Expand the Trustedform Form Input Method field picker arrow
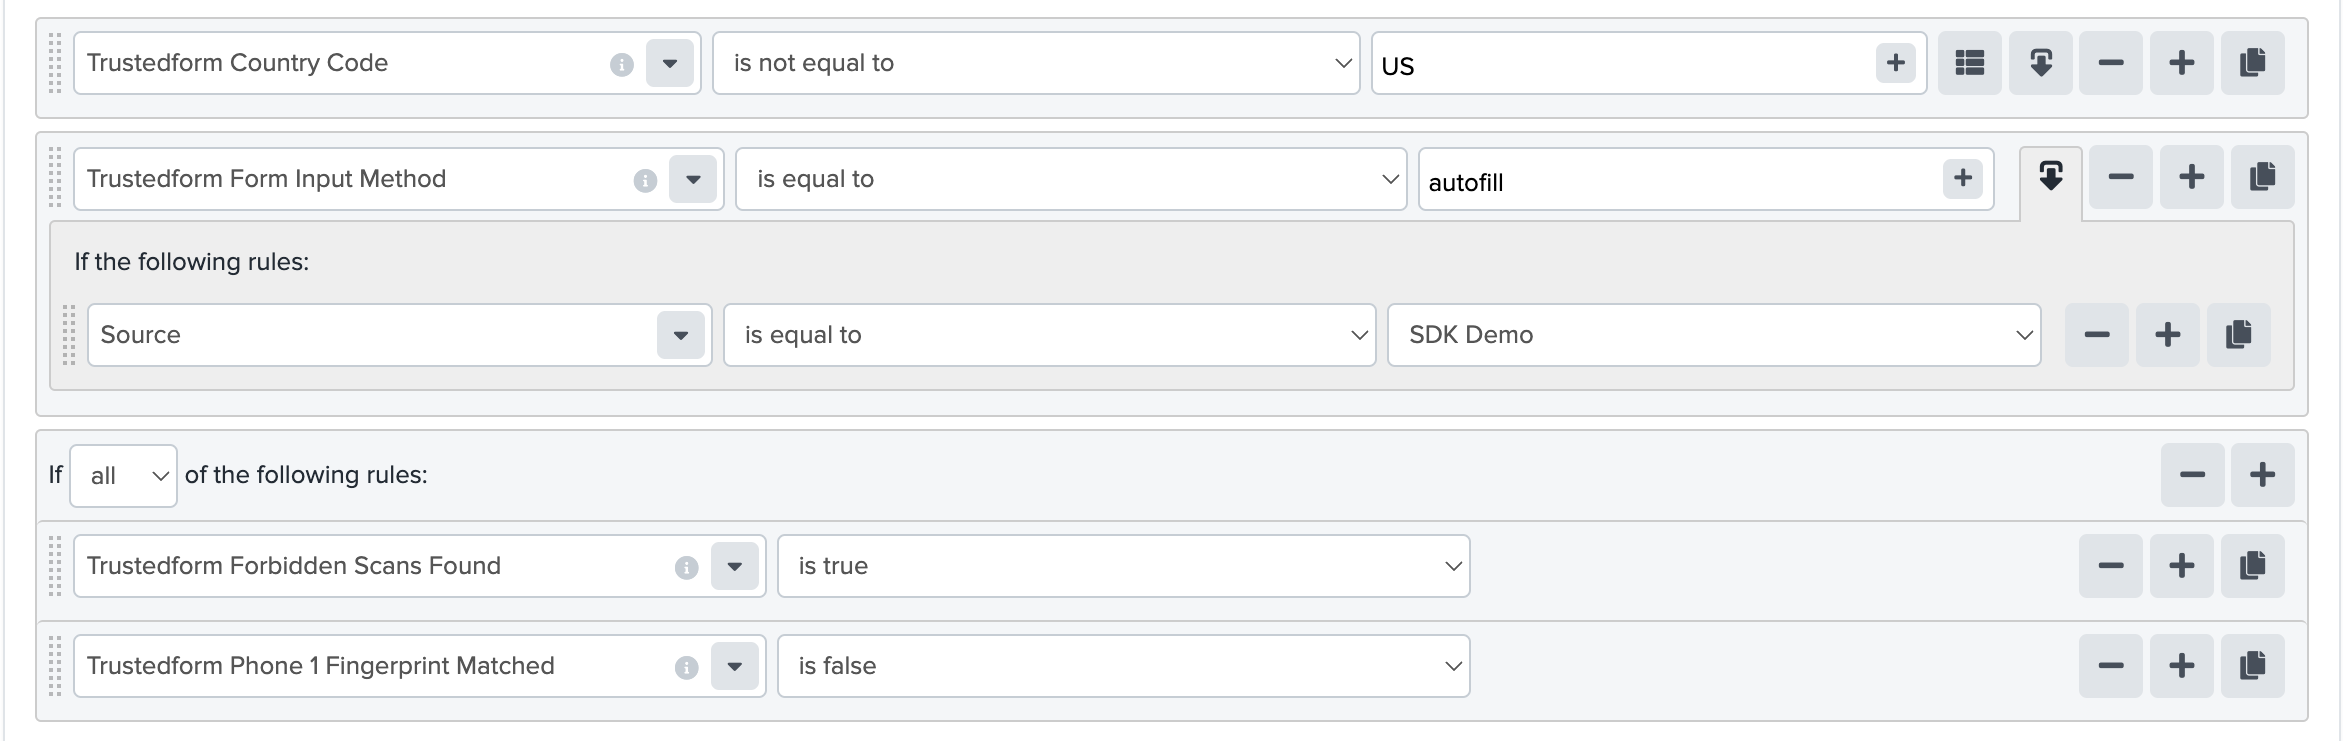 click(x=693, y=179)
